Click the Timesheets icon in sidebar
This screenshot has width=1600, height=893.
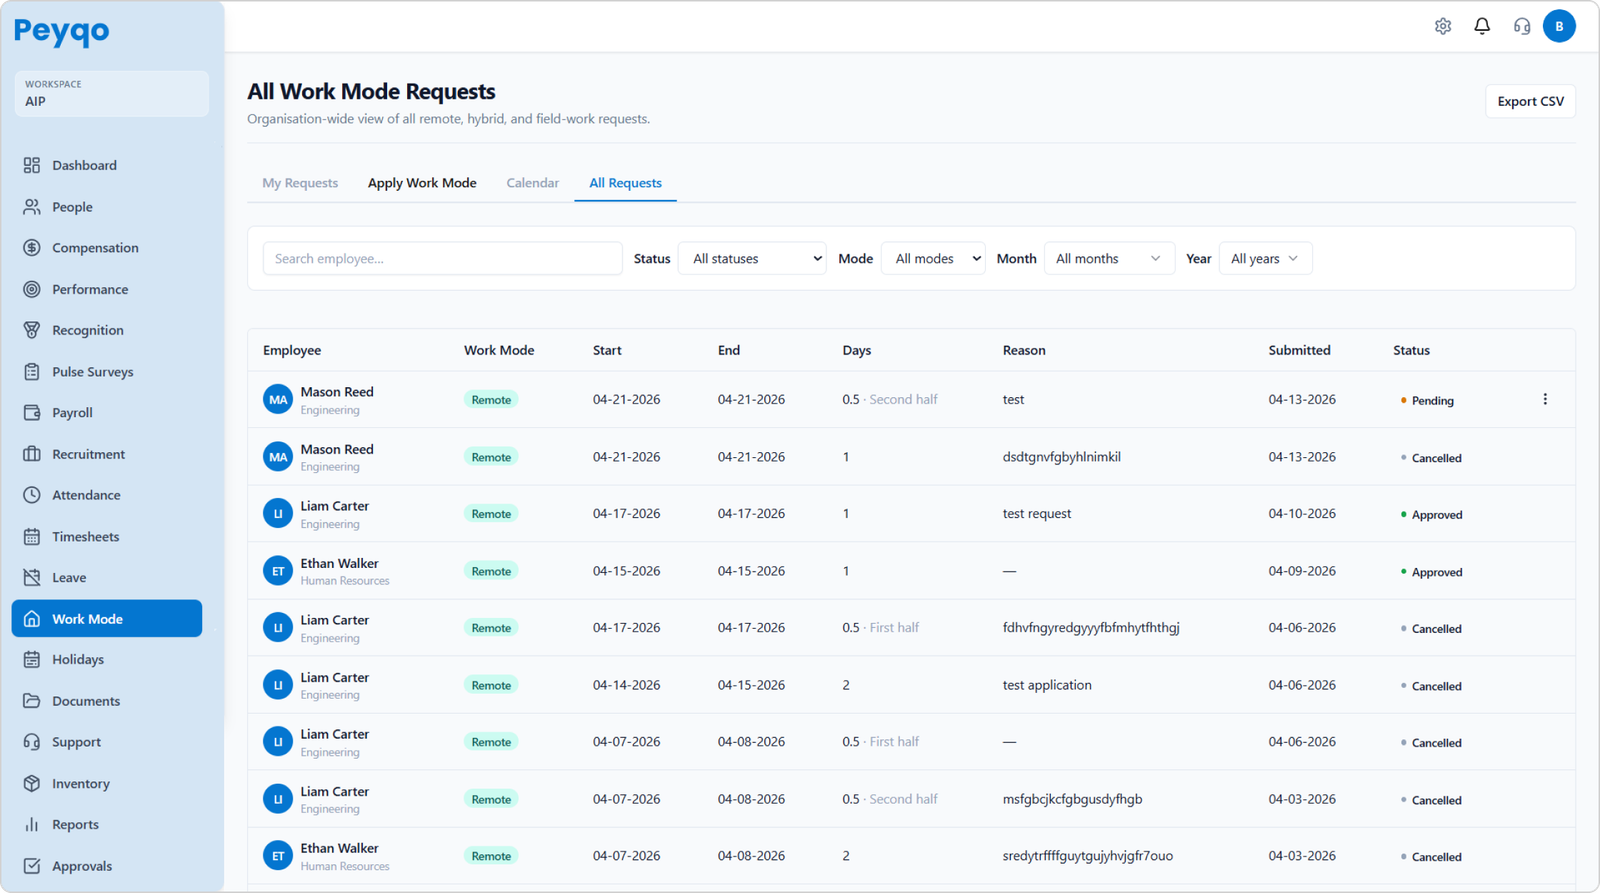point(32,537)
